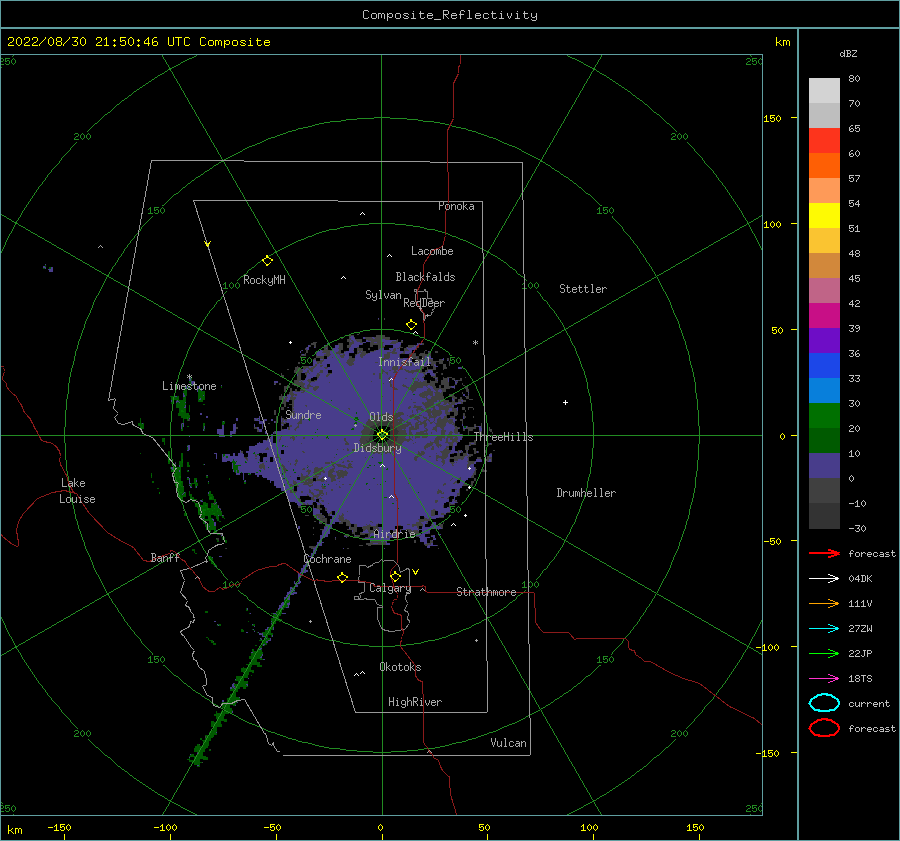Click the magenta 18TS arrow icon
The height and width of the screenshot is (841, 900).
point(824,679)
